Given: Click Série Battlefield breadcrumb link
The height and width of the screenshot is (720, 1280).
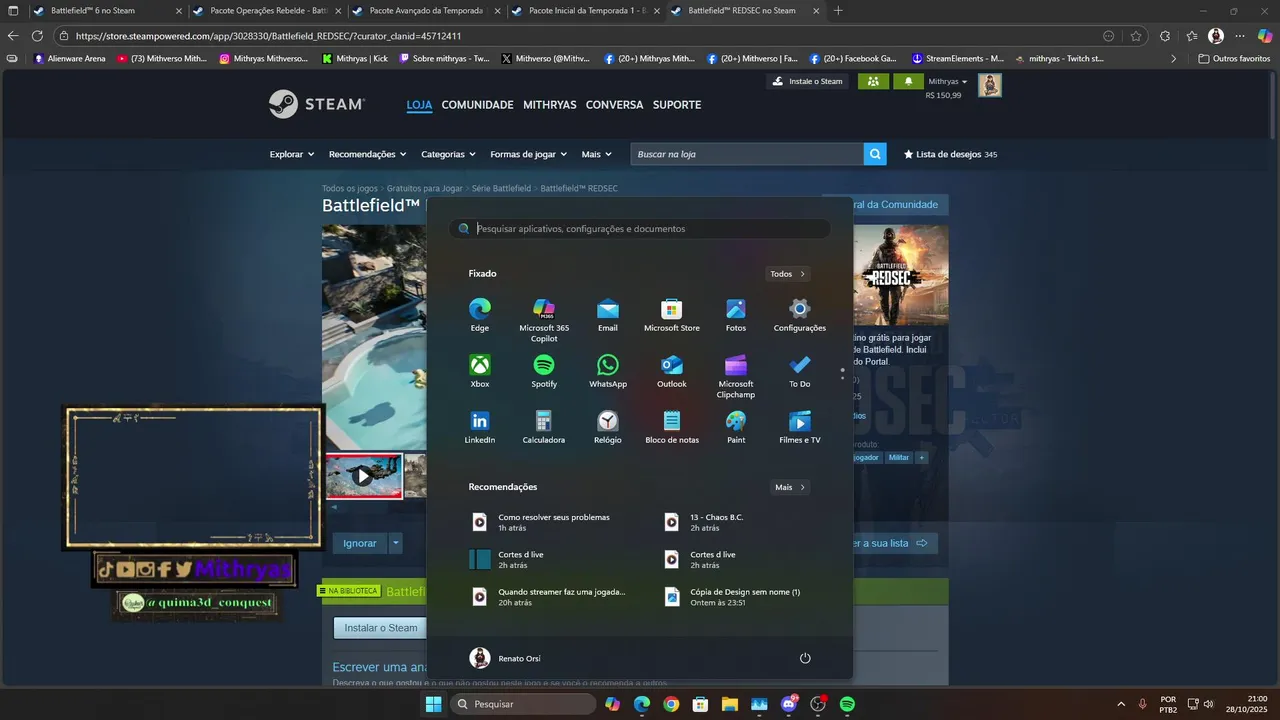Looking at the screenshot, I should (x=501, y=188).
